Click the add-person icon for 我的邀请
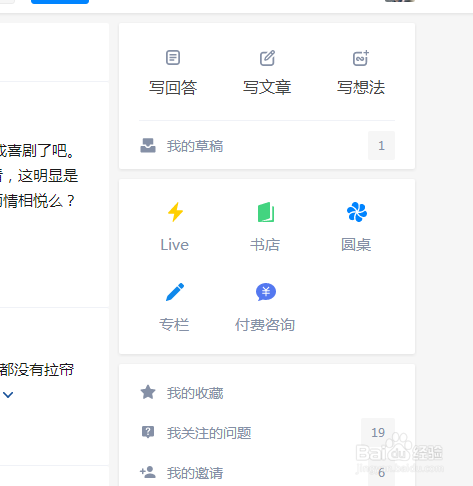The width and height of the screenshot is (473, 486). (148, 472)
